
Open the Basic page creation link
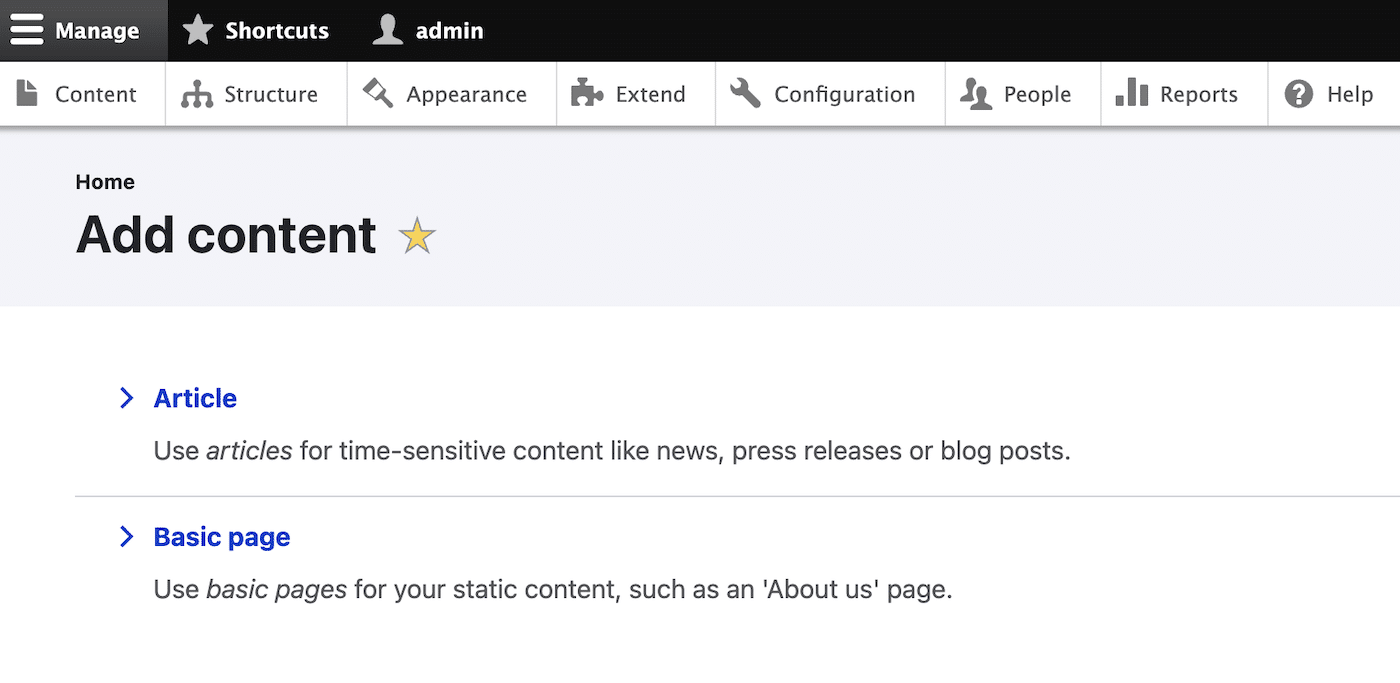click(220, 537)
